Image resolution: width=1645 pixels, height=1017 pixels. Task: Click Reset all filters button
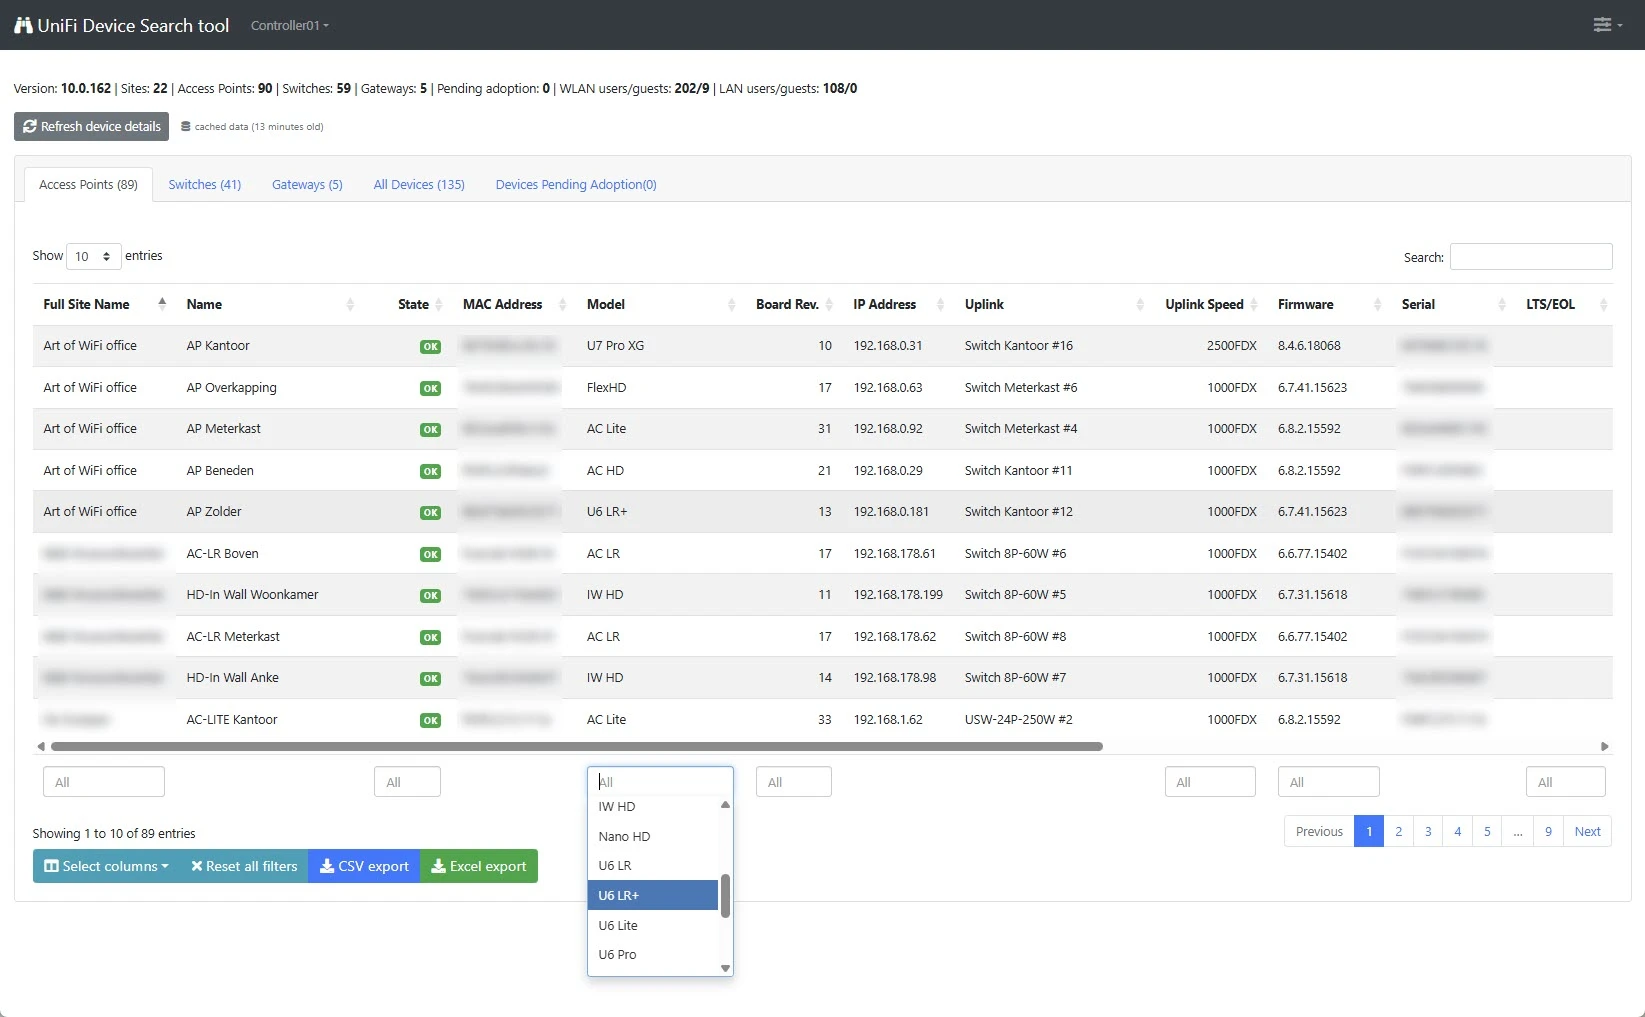[x=244, y=866]
